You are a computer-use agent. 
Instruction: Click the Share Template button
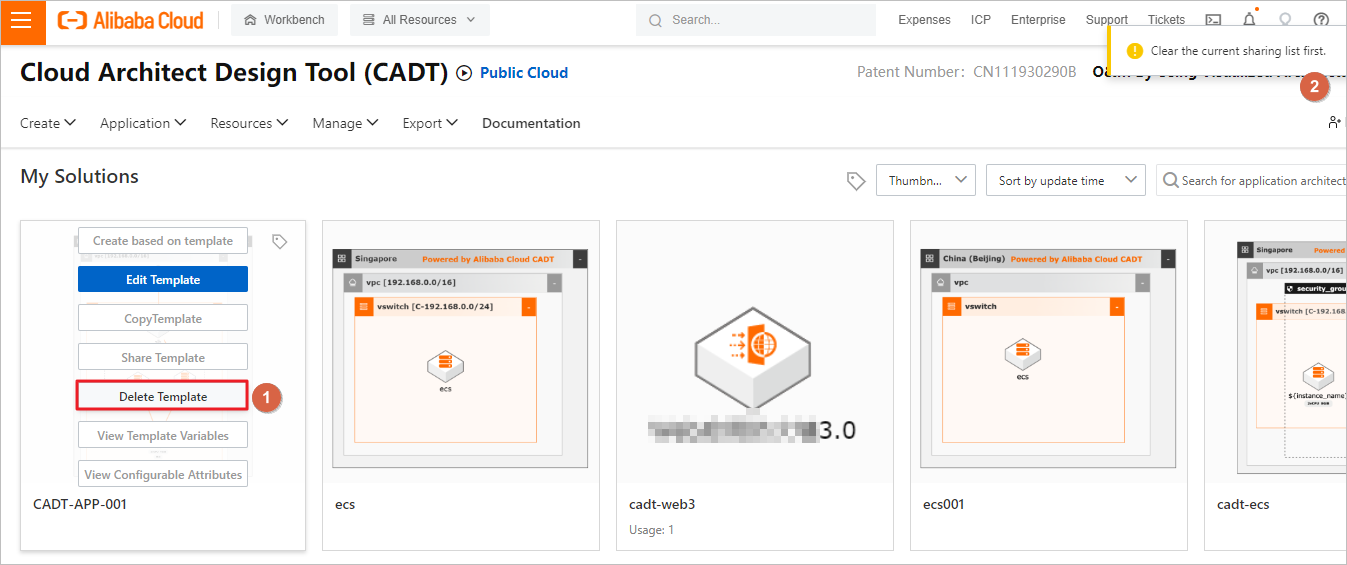(163, 358)
